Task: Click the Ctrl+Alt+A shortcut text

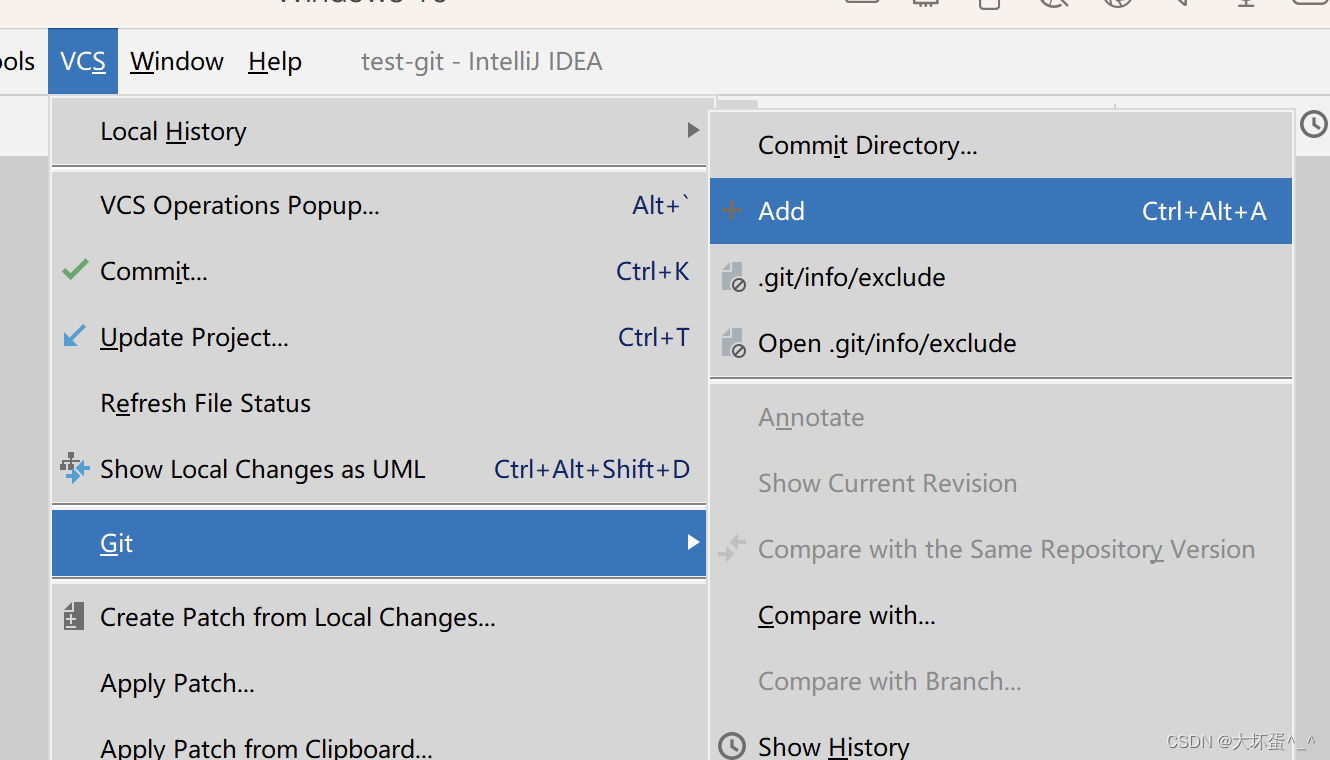Action: point(1204,212)
